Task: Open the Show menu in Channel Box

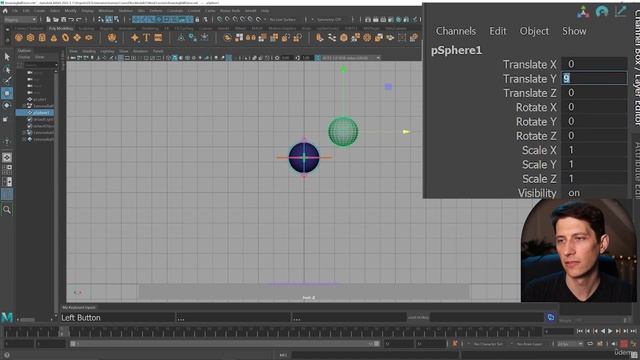Action: tap(574, 31)
